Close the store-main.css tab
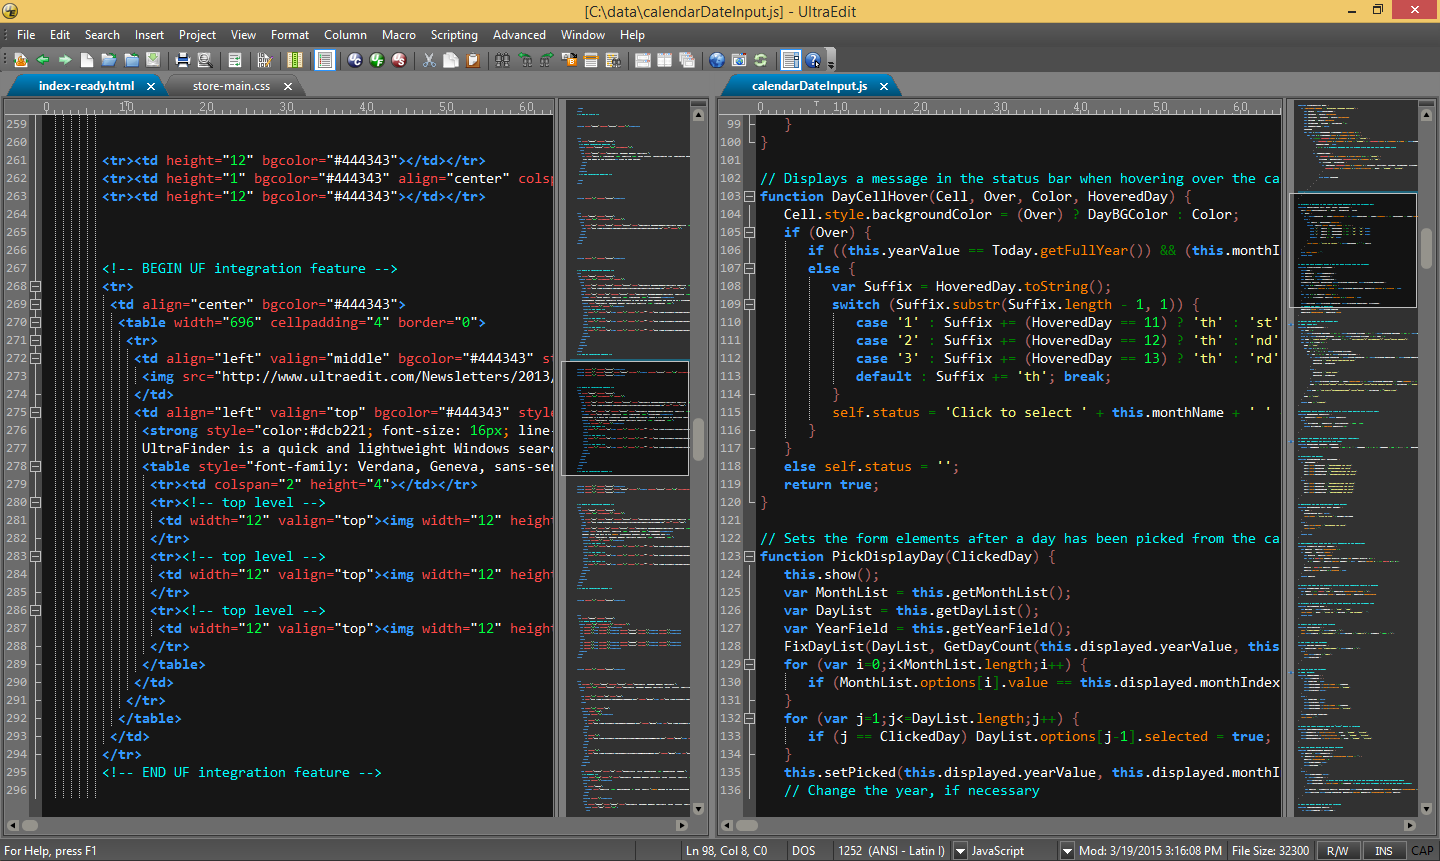 pos(288,86)
